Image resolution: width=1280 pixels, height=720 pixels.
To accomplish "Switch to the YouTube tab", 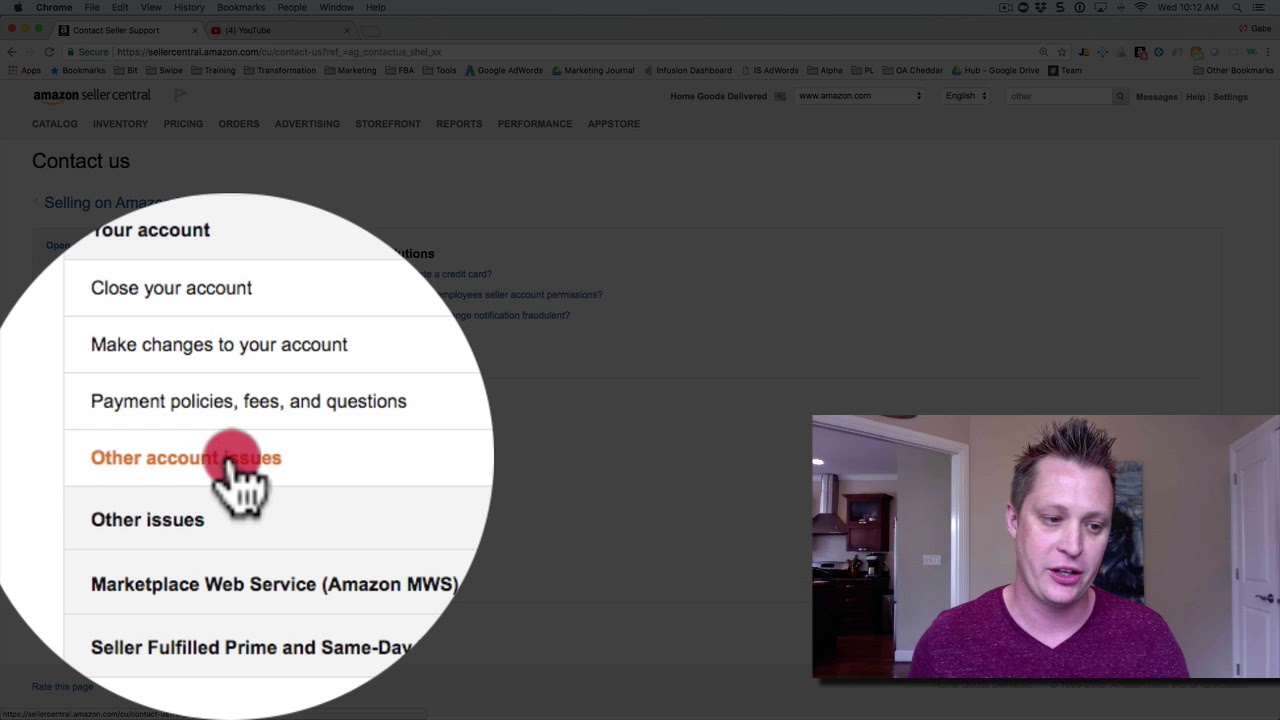I will pyautogui.click(x=280, y=30).
